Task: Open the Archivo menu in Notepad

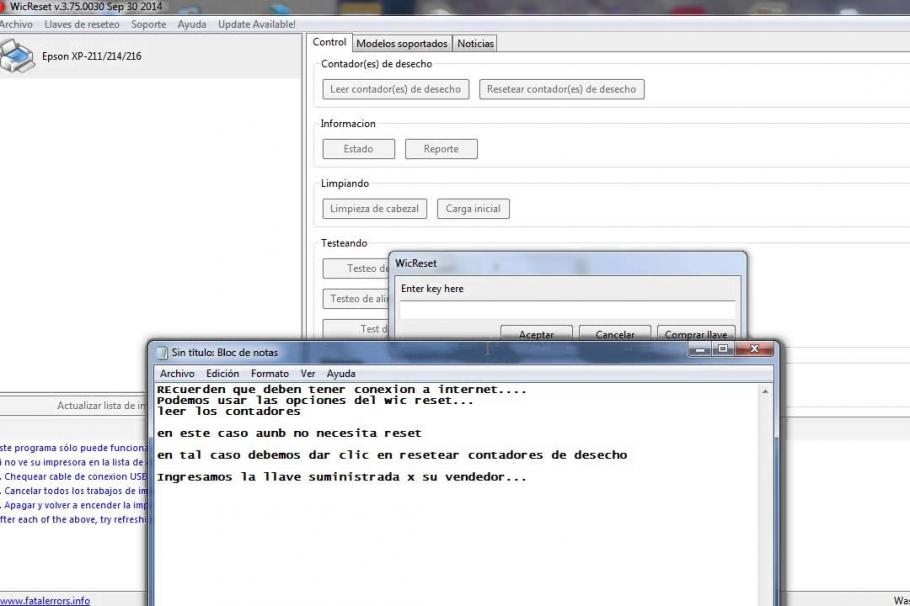Action: pyautogui.click(x=177, y=374)
